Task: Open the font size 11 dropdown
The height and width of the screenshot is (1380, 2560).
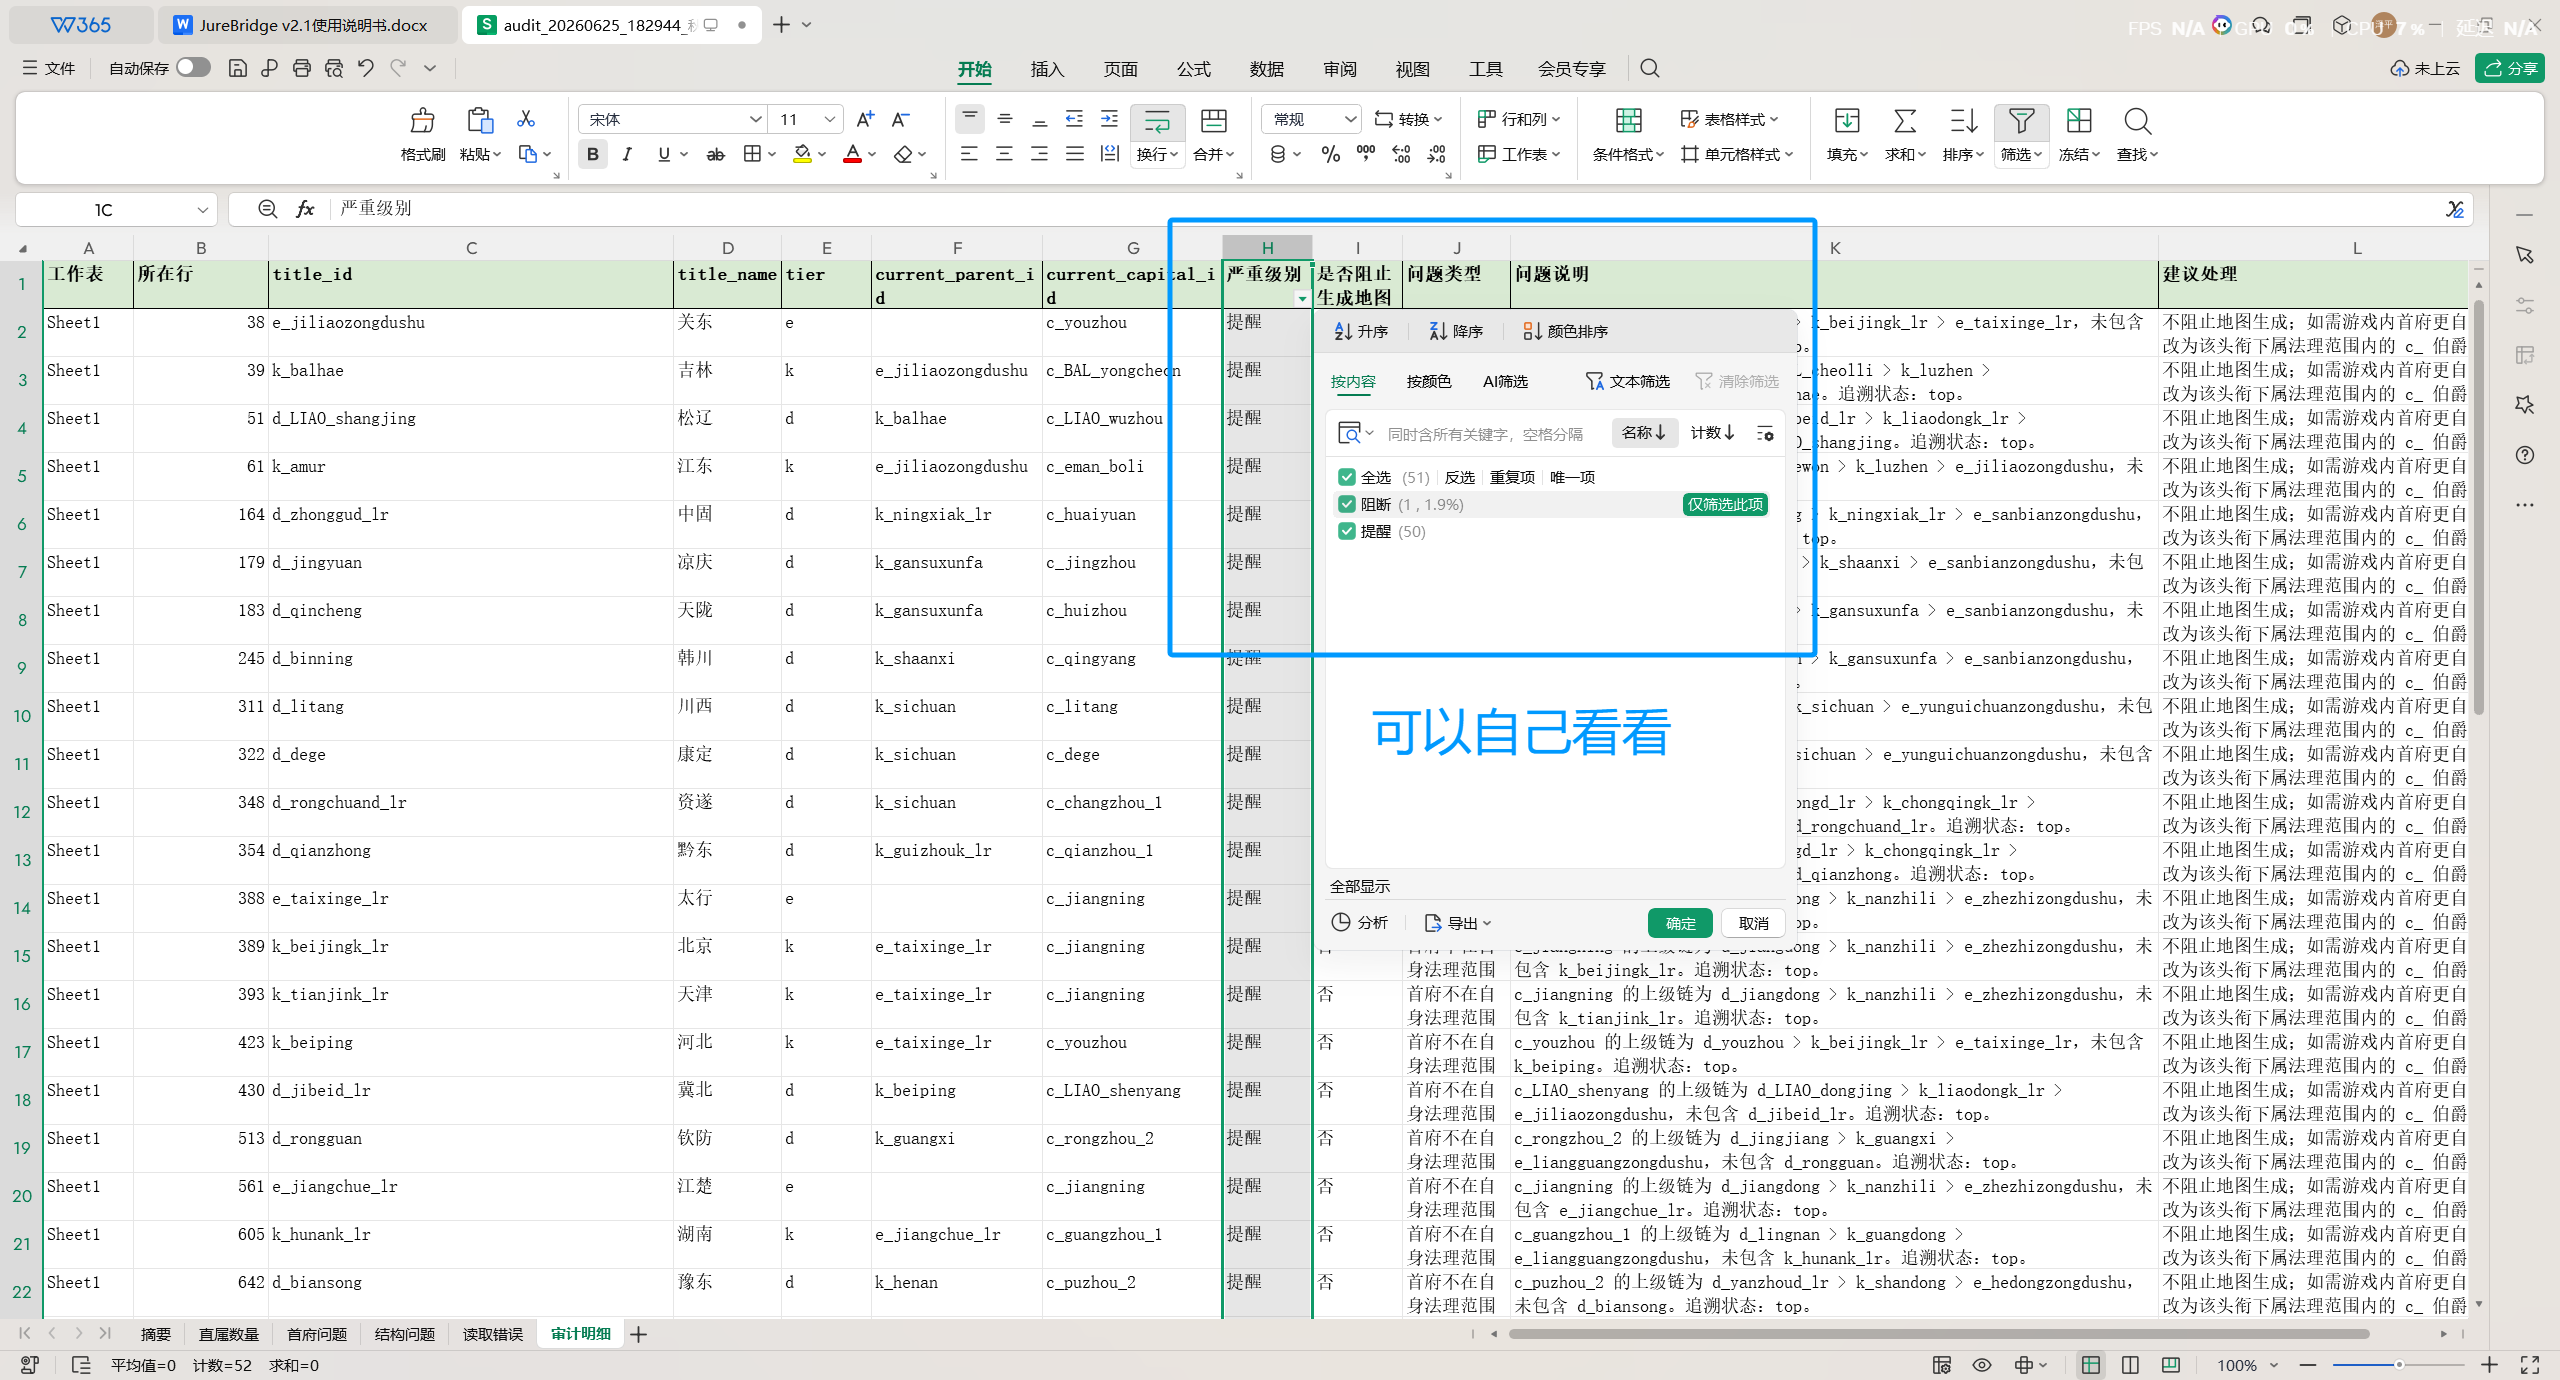Action: [x=829, y=119]
